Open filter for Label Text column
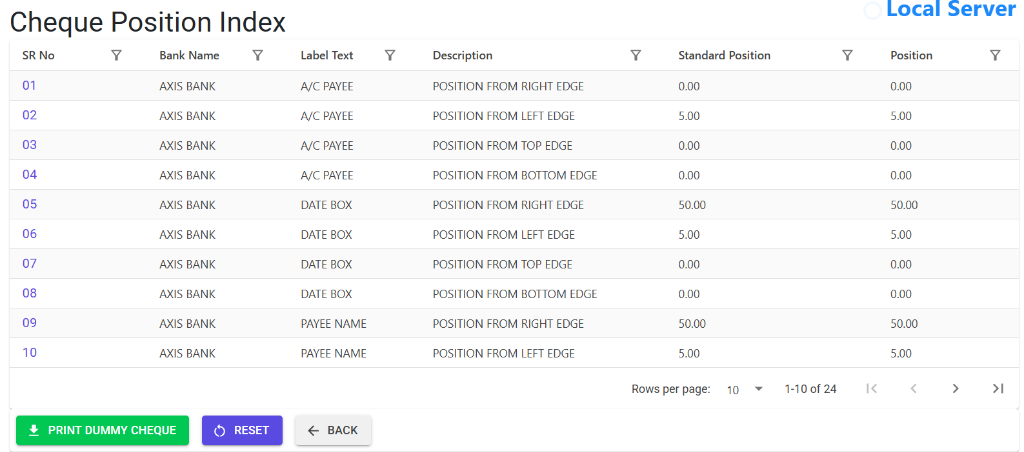 (390, 56)
